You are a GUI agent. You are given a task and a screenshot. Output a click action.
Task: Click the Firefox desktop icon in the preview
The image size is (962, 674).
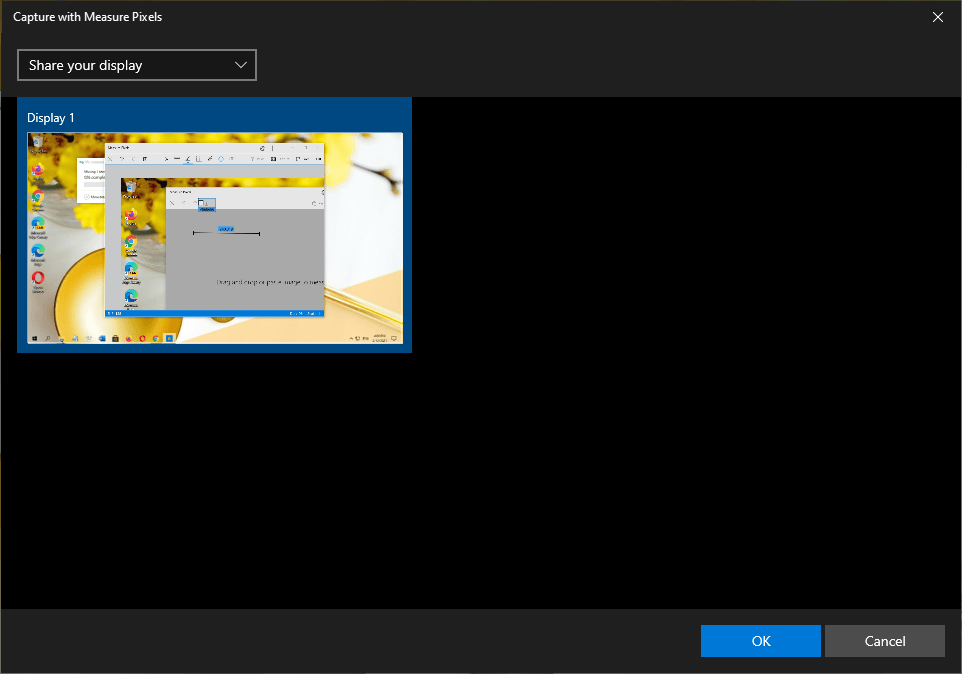click(x=37, y=171)
